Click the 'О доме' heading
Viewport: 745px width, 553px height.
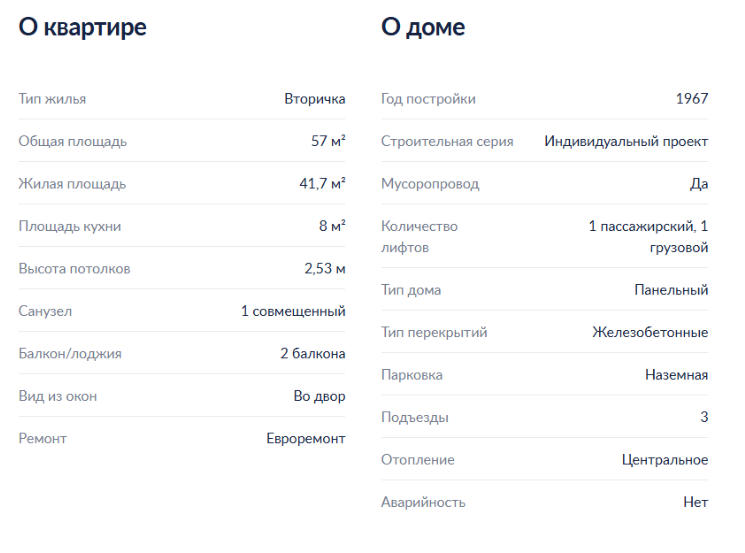tap(422, 27)
